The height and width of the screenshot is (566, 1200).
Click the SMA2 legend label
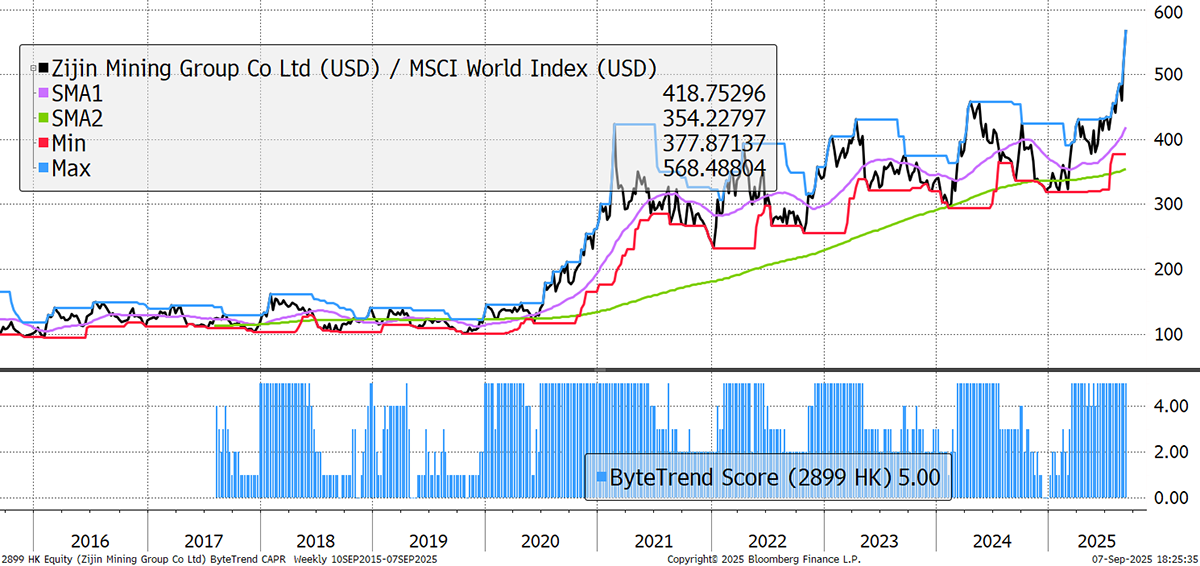coord(77,119)
